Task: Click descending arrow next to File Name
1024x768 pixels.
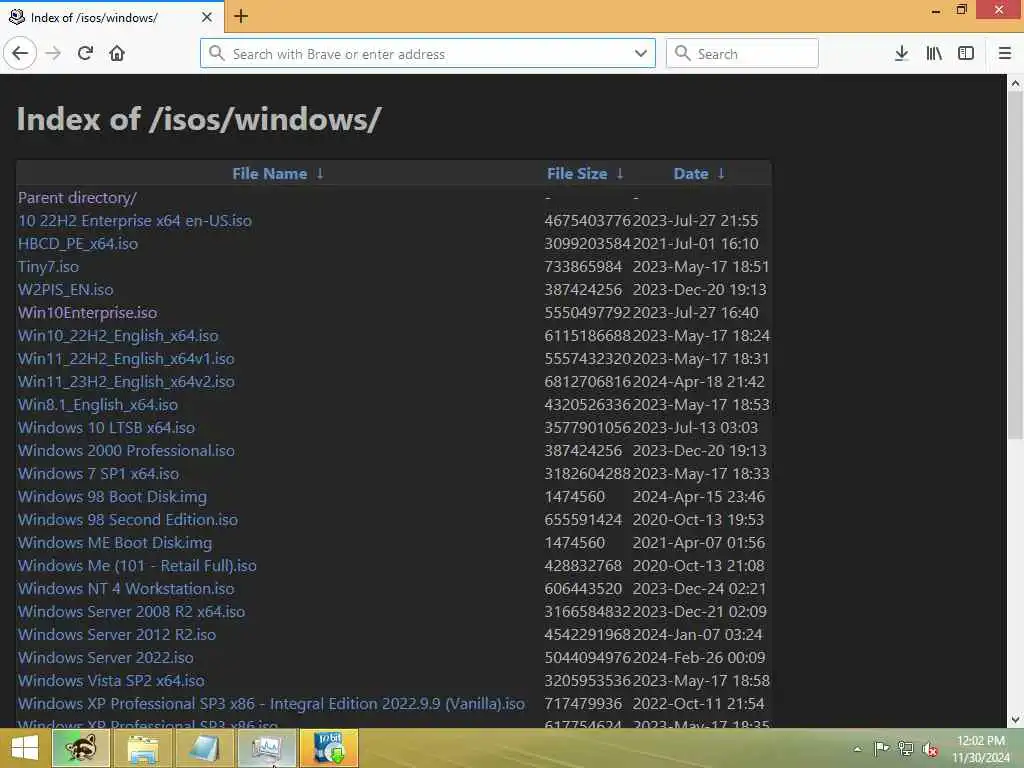Action: pos(320,174)
